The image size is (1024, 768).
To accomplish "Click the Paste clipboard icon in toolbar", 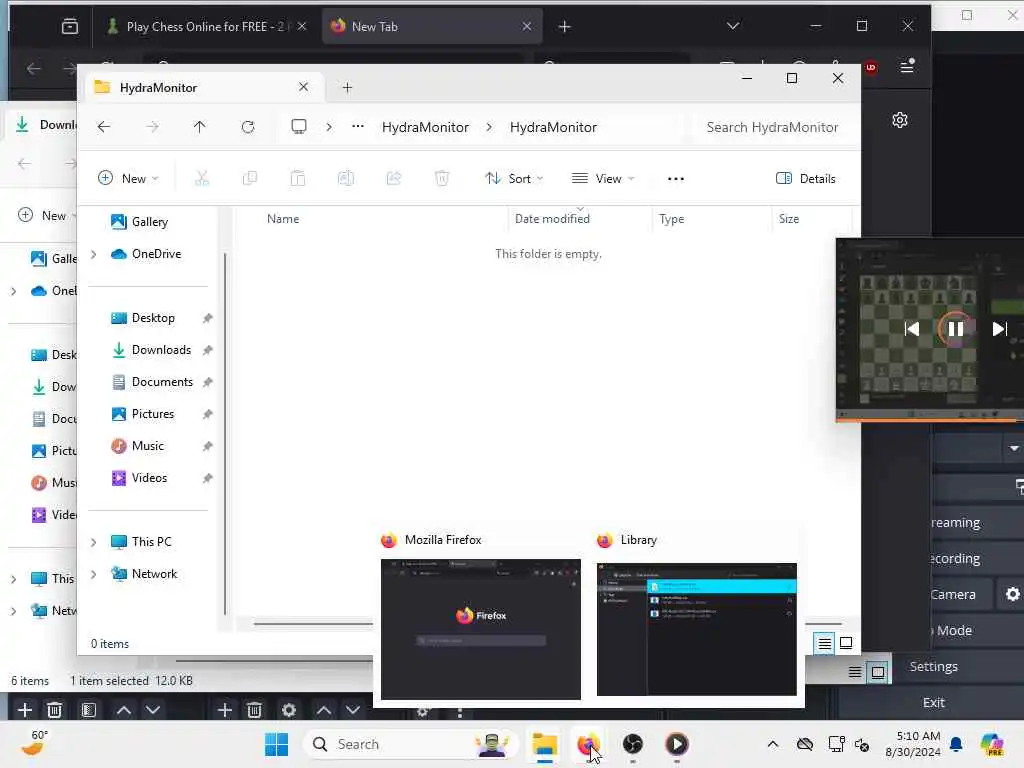I will 298,178.
